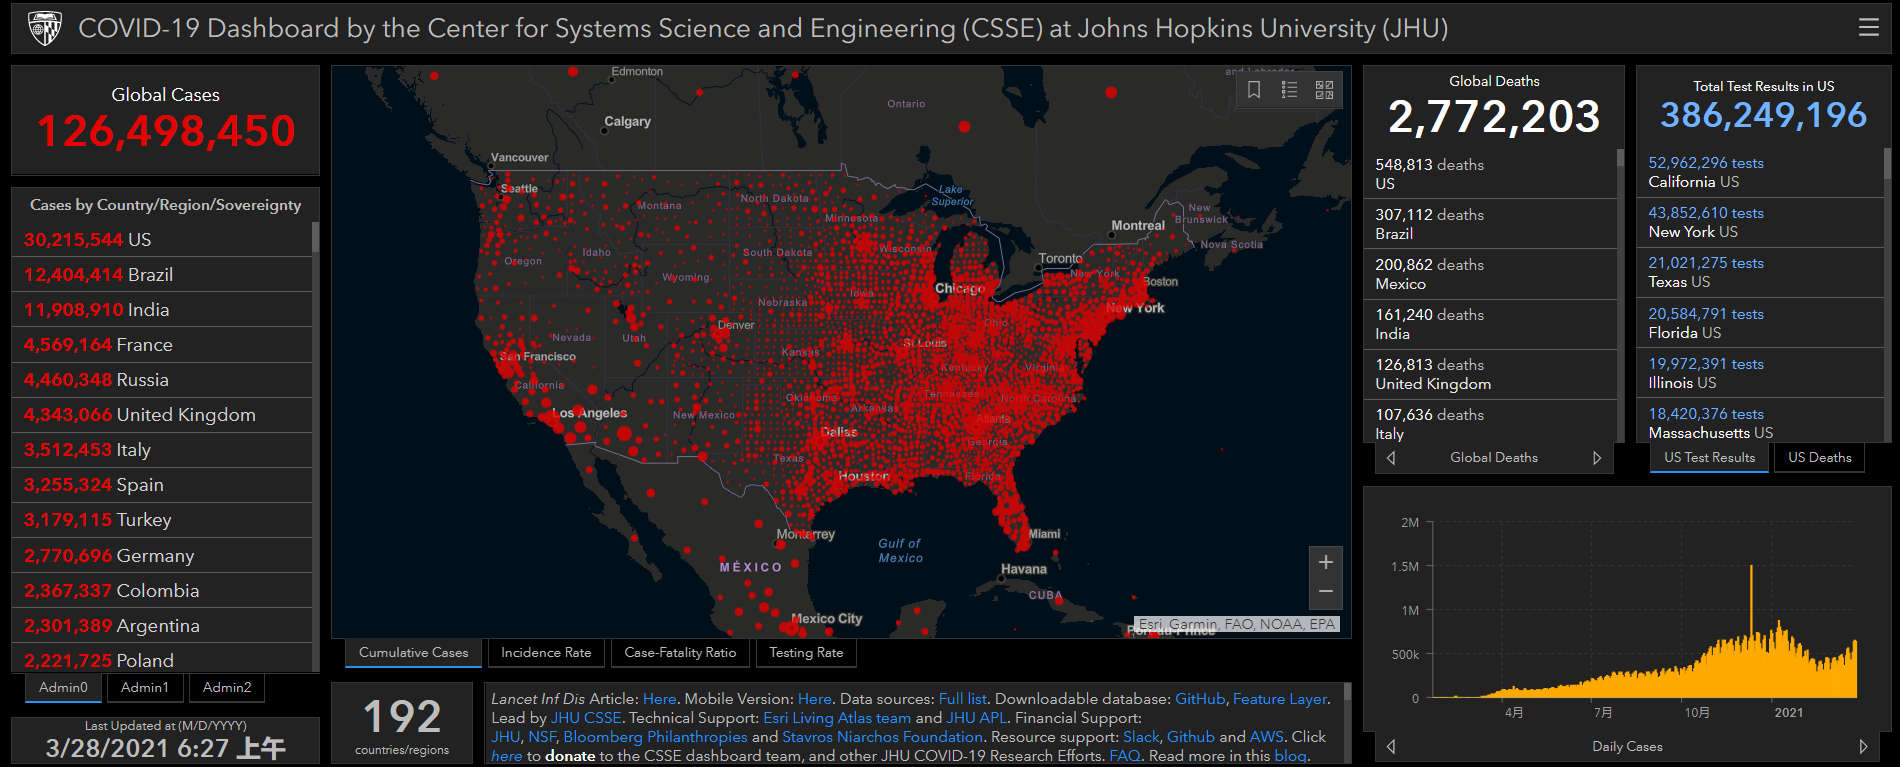Select Argentina in the cases list

point(162,626)
